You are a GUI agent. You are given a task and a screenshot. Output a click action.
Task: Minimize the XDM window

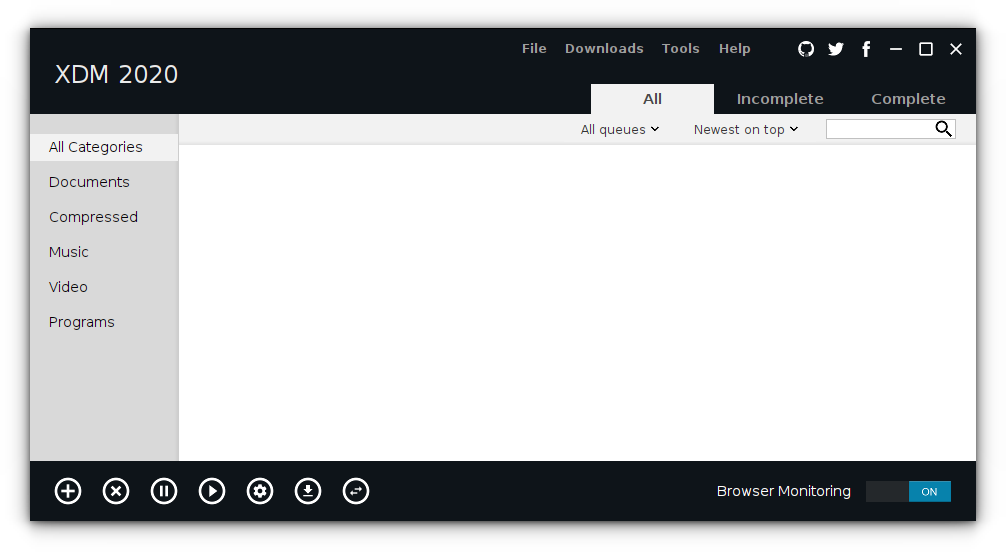pyautogui.click(x=896, y=49)
